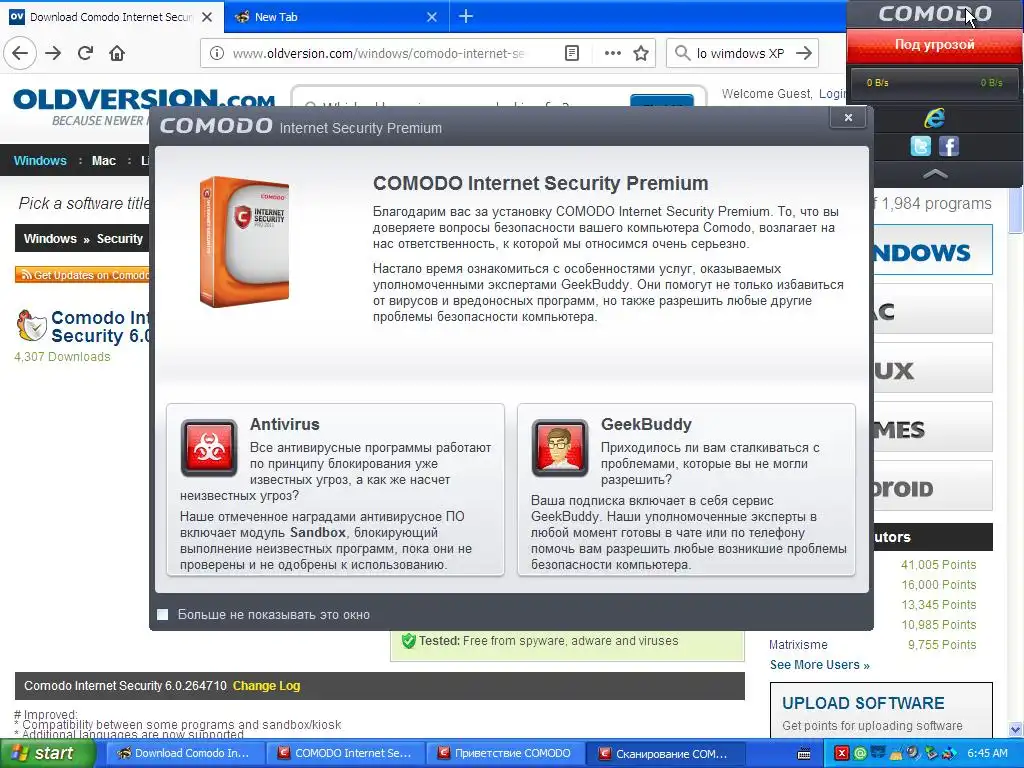
Task: Open the Change Log link
Action: [x=266, y=686]
